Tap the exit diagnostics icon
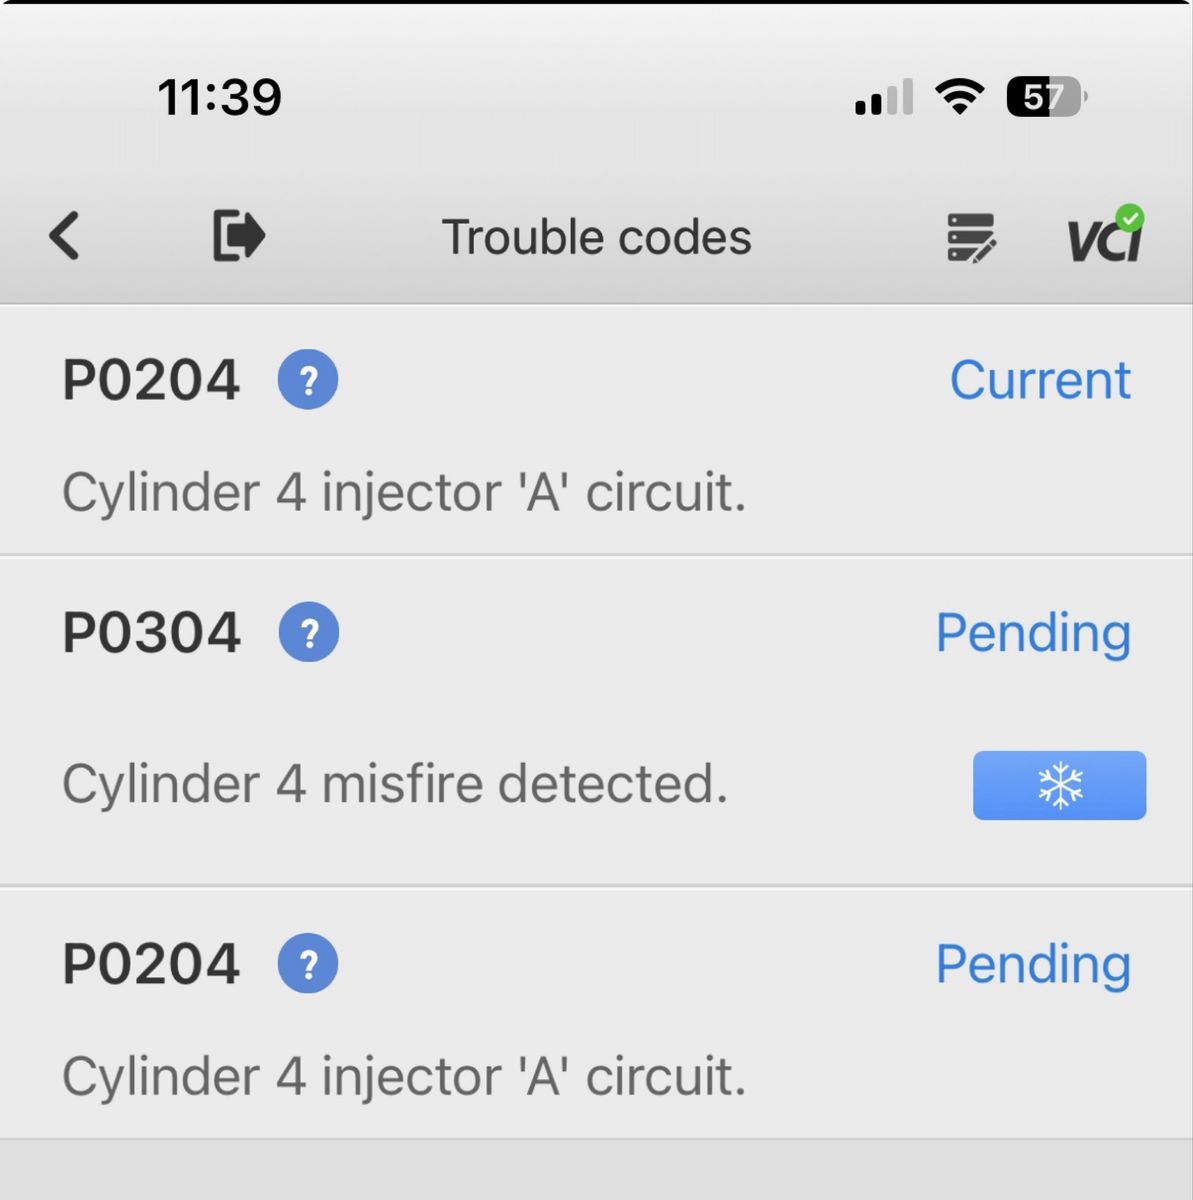This screenshot has width=1193, height=1200. tap(239, 237)
